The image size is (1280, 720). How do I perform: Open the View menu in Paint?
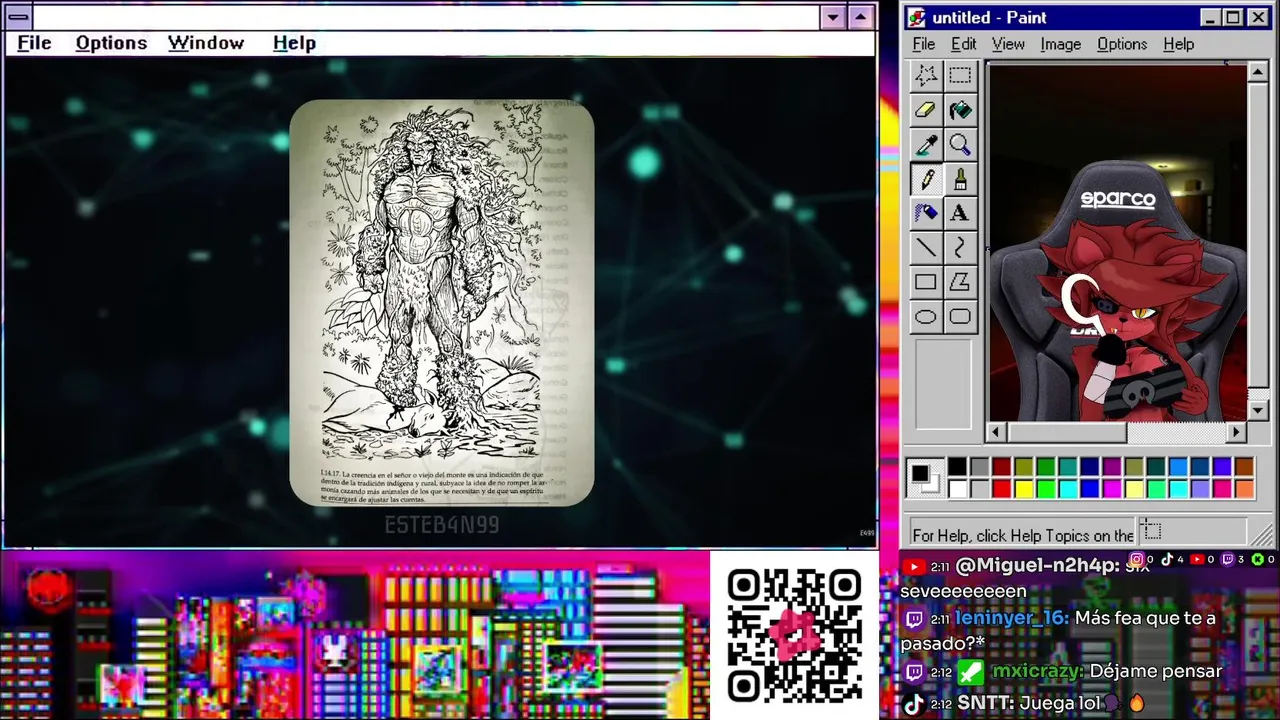click(x=1008, y=44)
